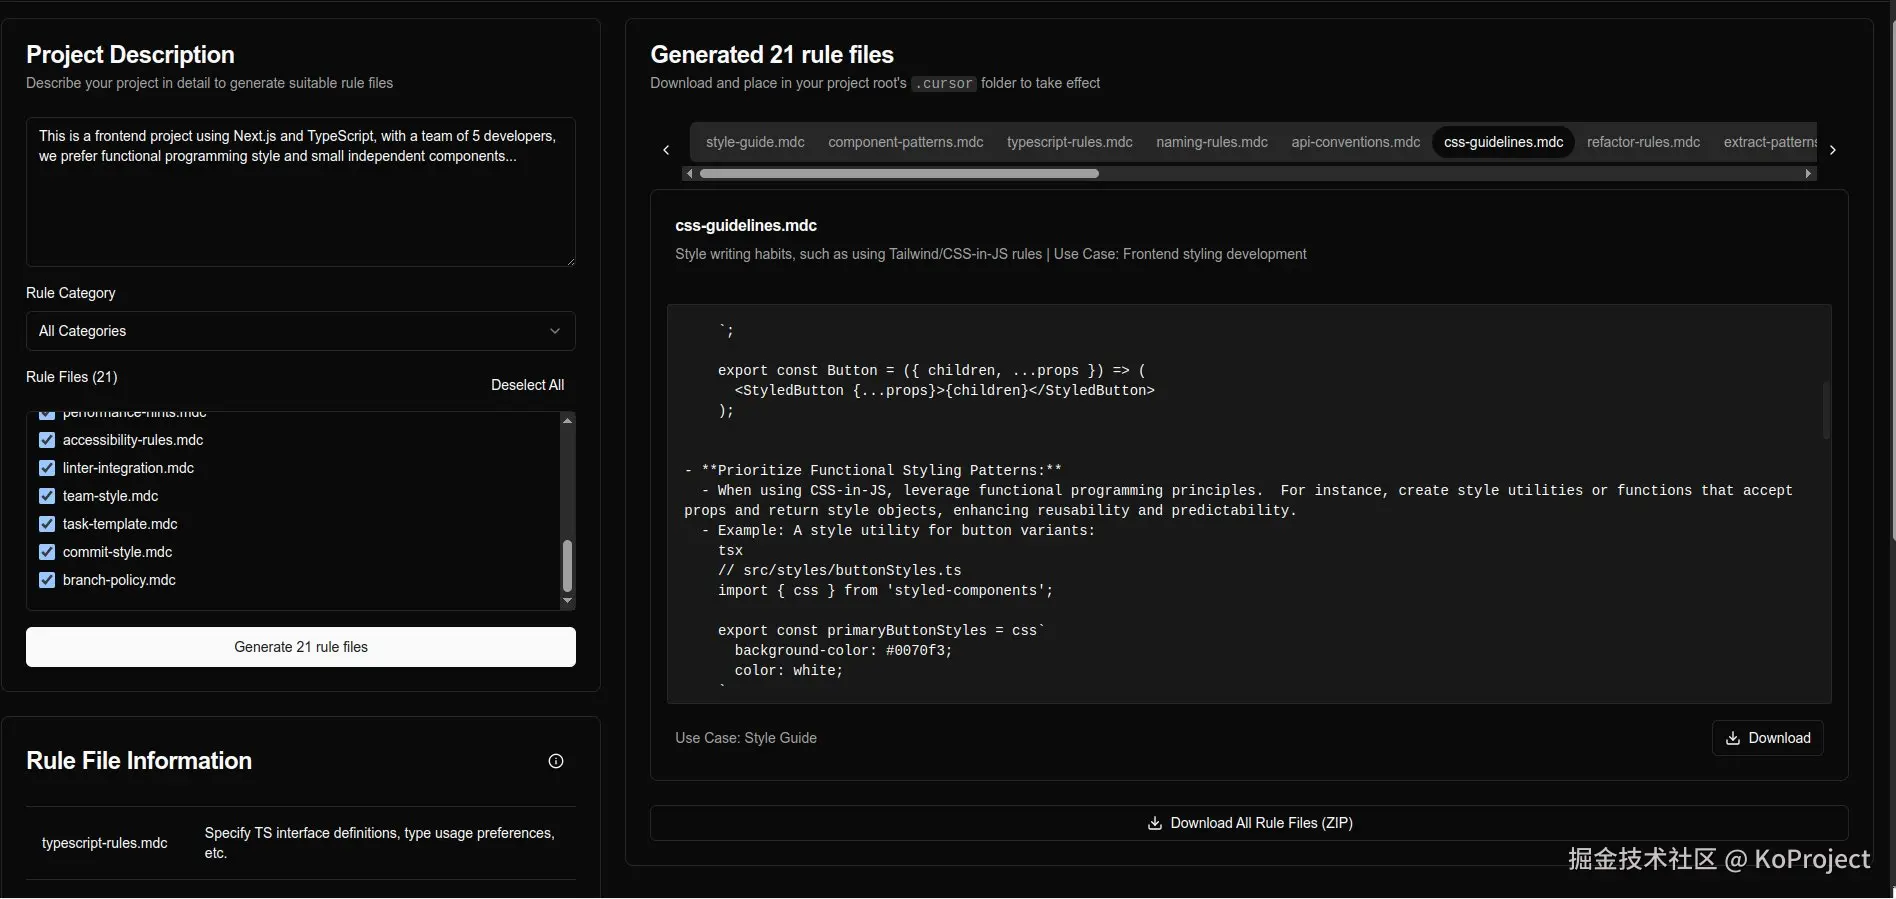Deselect the branch-policy.mdc checkbox
The image size is (1896, 899).
coord(47,580)
